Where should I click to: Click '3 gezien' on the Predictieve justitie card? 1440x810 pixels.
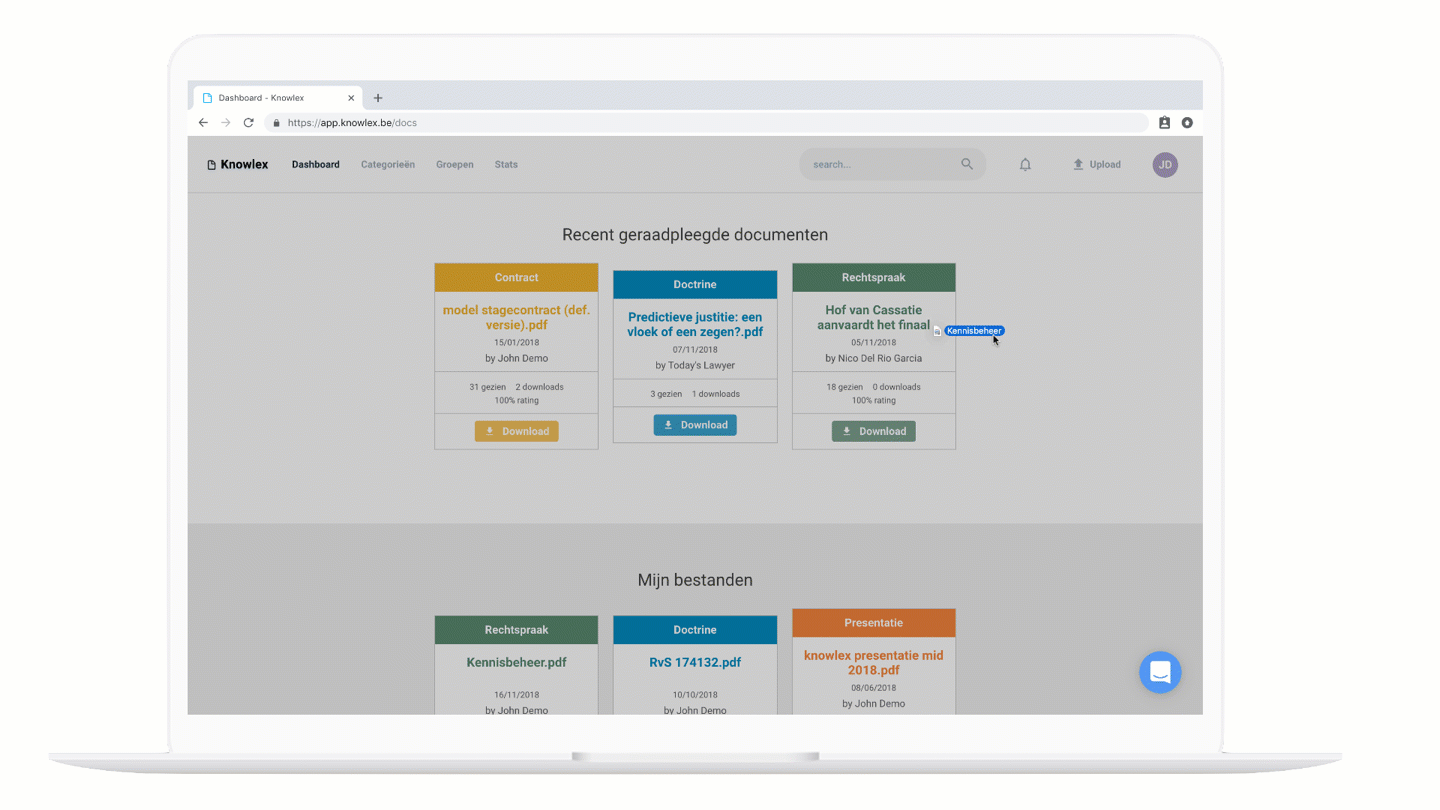coord(665,394)
